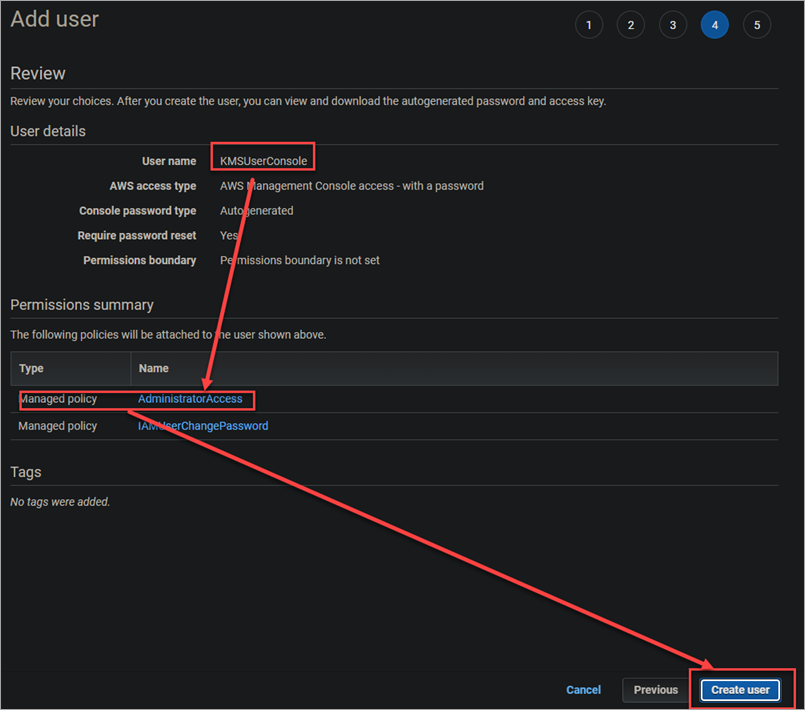Click the Tags section heading
This screenshot has width=805, height=710.
26,472
